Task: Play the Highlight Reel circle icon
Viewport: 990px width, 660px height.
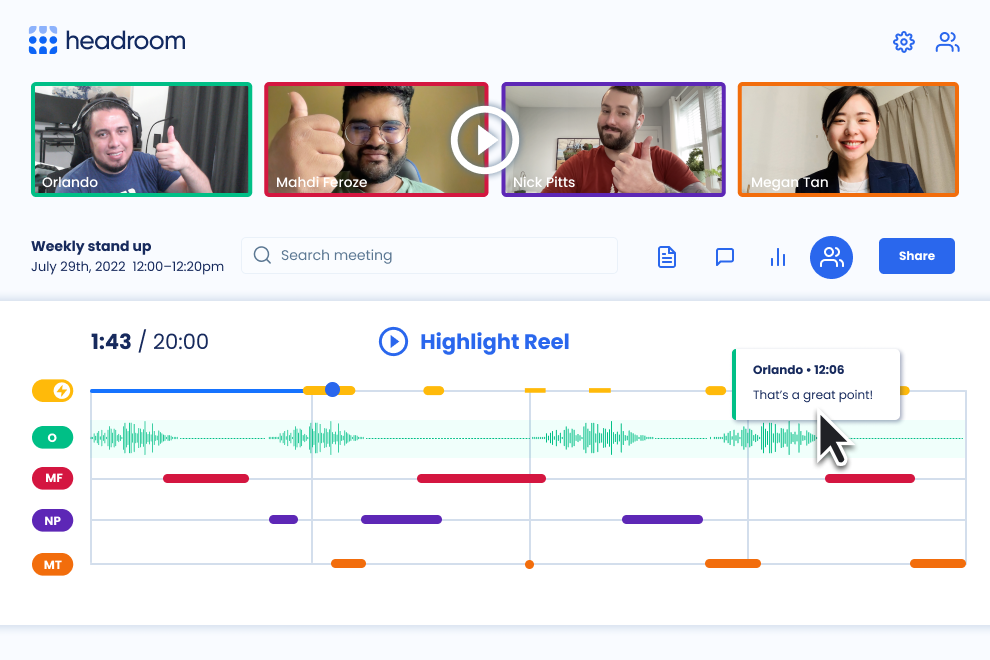Action: 393,342
